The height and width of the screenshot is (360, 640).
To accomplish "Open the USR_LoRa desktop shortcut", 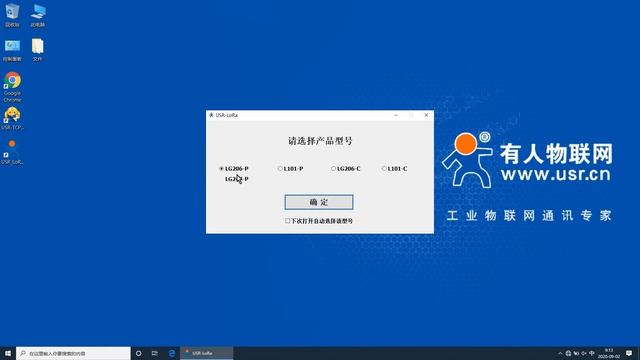I will coord(12,151).
